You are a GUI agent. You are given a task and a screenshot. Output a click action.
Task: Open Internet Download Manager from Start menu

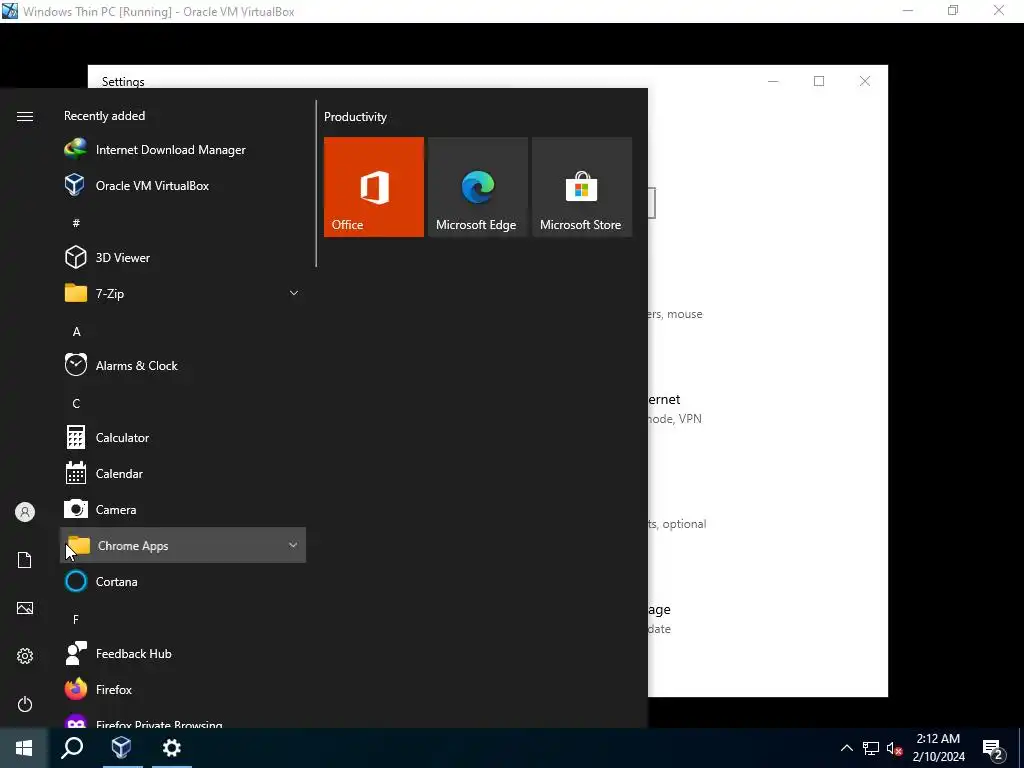pyautogui.click(x=183, y=150)
